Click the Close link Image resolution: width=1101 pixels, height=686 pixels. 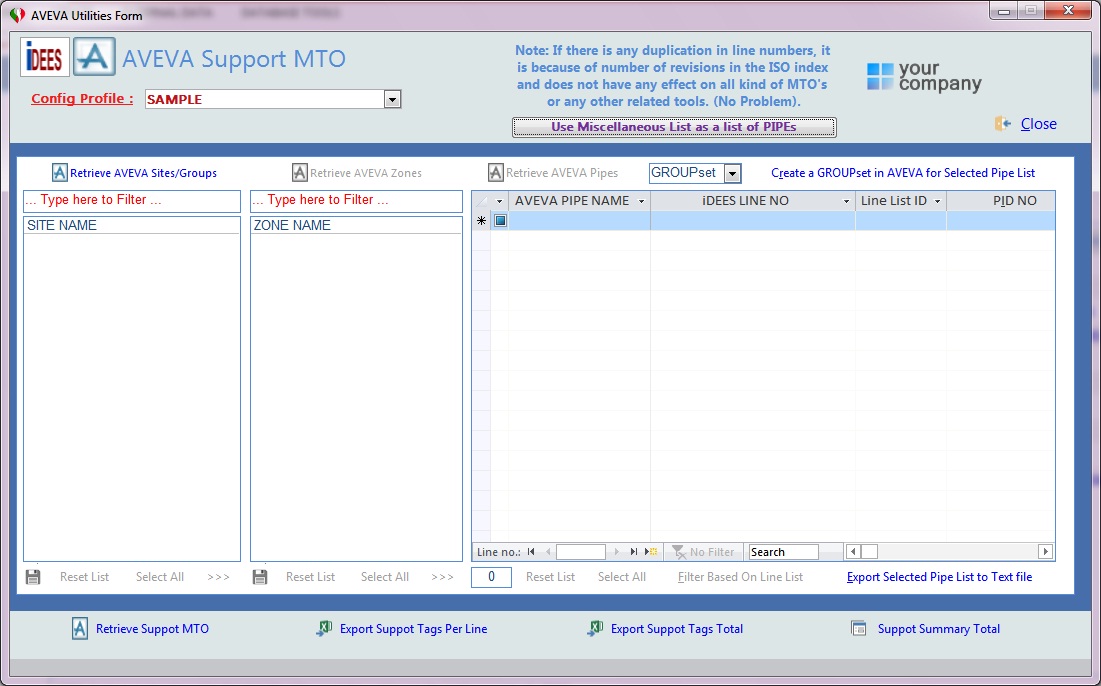click(1039, 124)
